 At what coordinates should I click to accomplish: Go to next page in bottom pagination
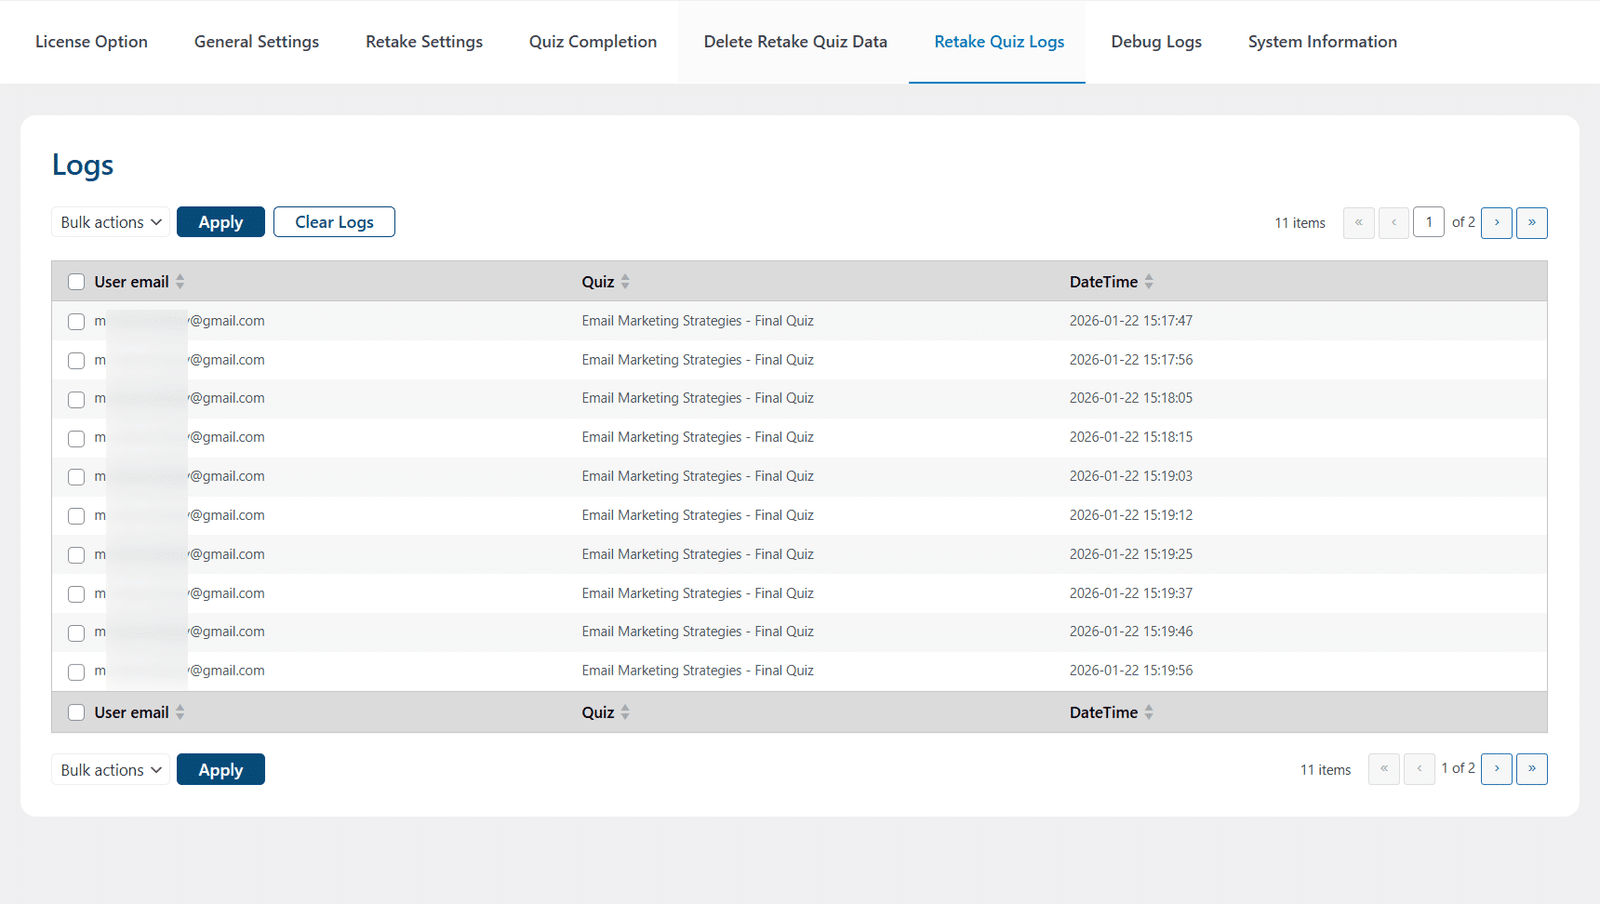coord(1496,769)
